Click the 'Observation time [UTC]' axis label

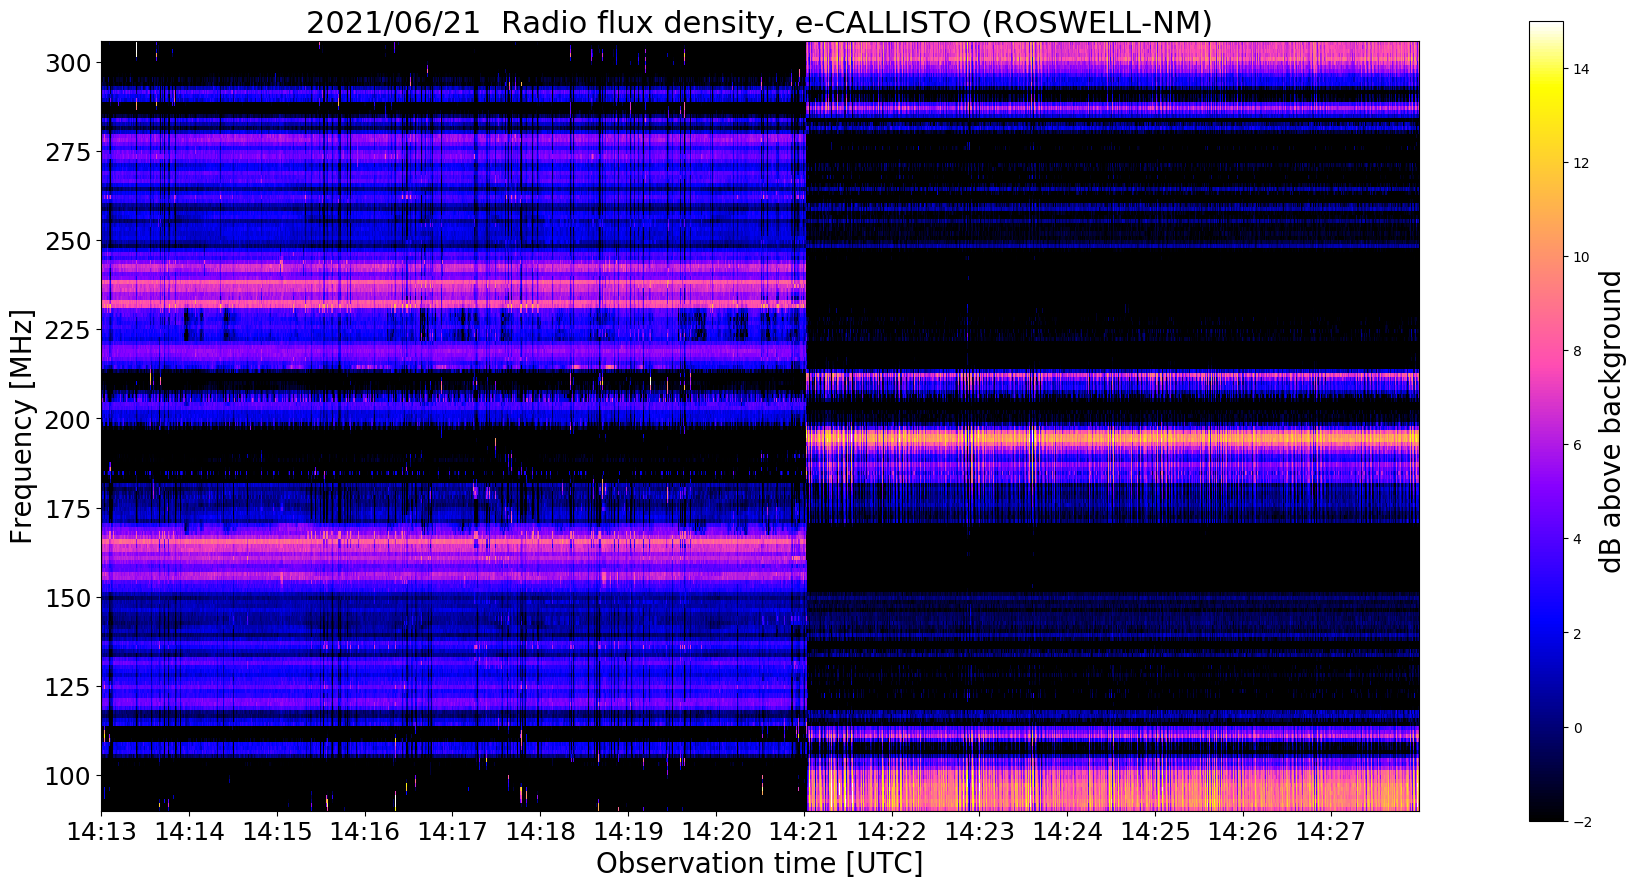pyautogui.click(x=759, y=863)
